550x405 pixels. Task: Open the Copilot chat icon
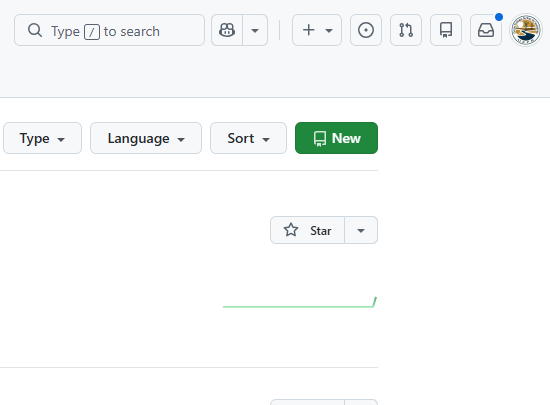pyautogui.click(x=227, y=30)
